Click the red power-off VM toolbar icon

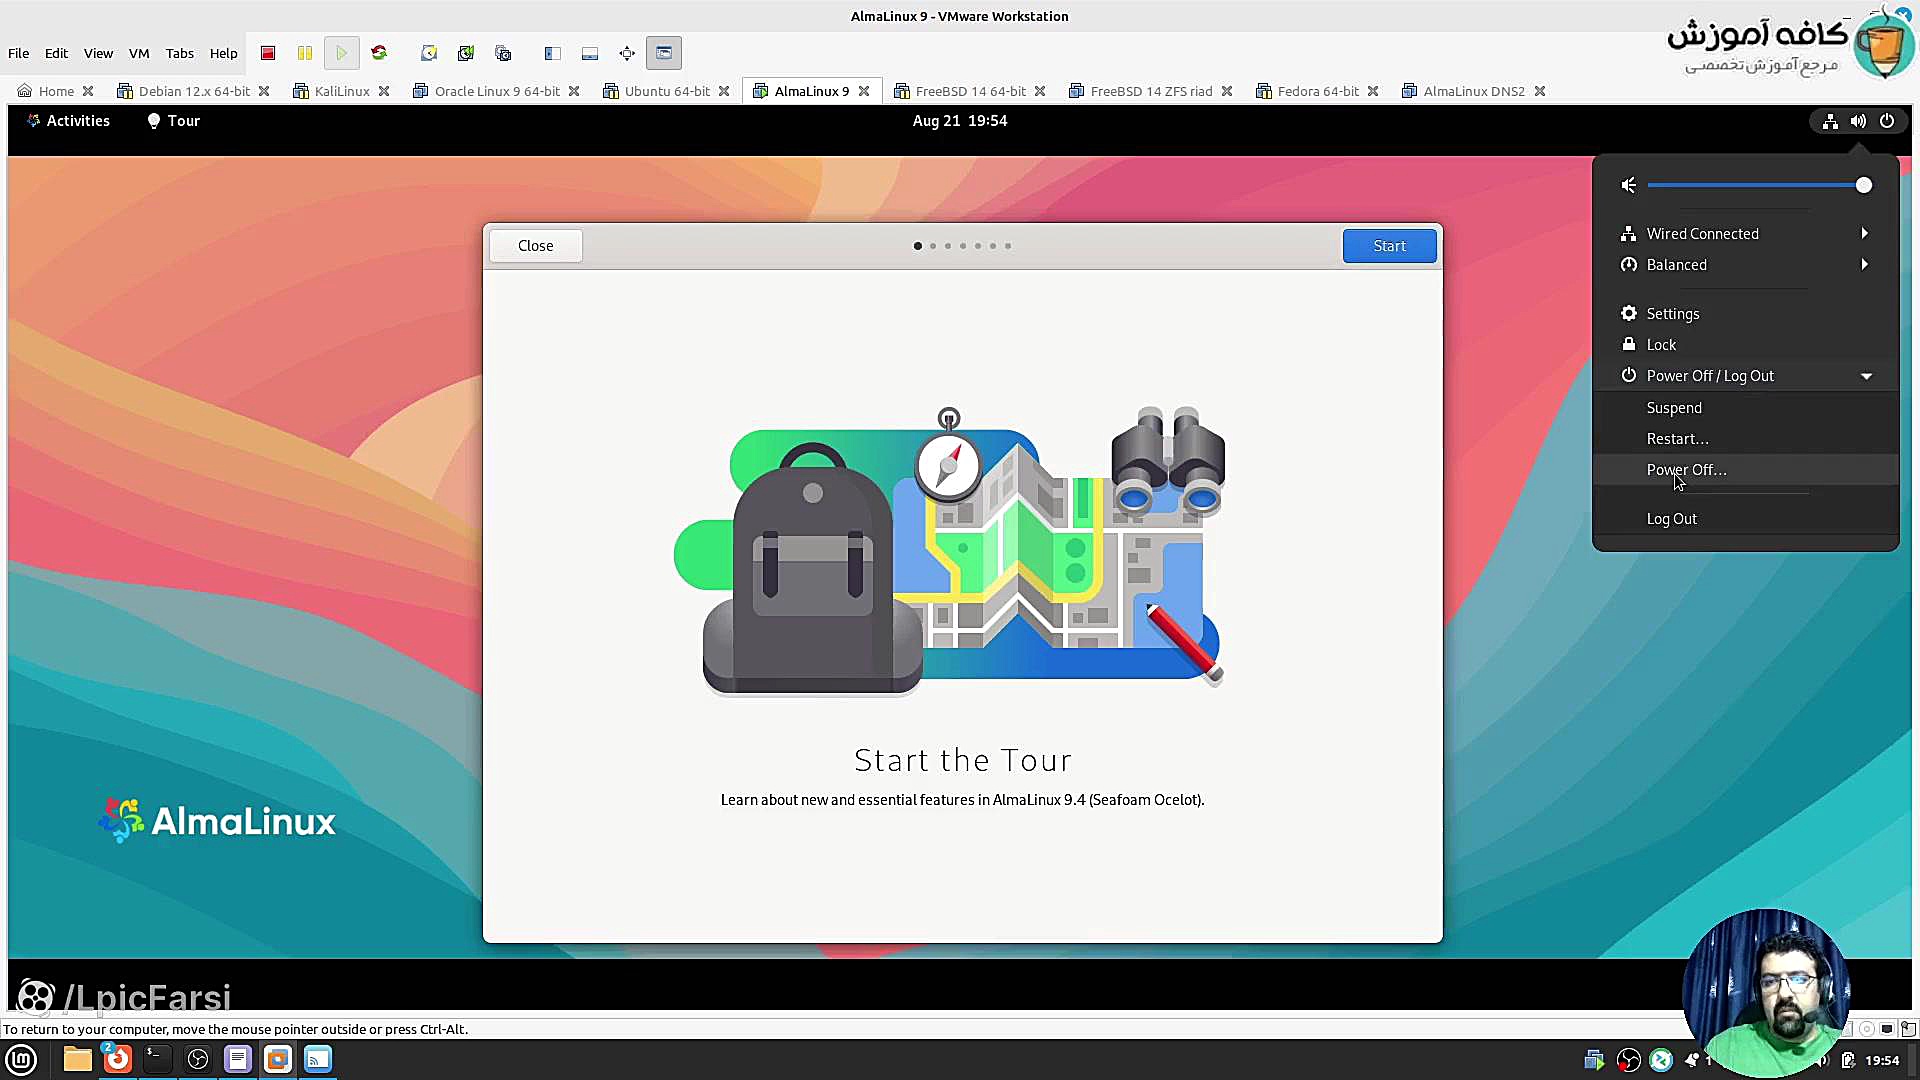point(268,53)
